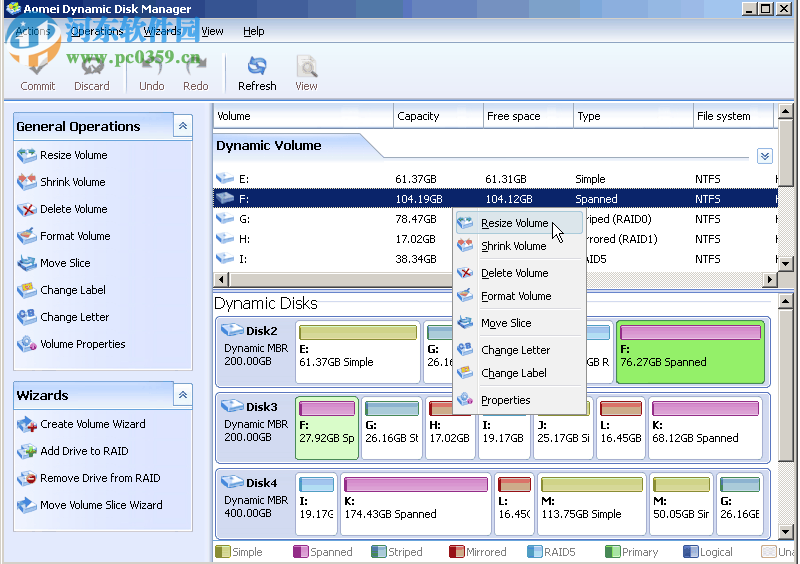Select M: 113.75GB Simple partition on Disk4
This screenshot has height=564, width=800.
[x=591, y=504]
